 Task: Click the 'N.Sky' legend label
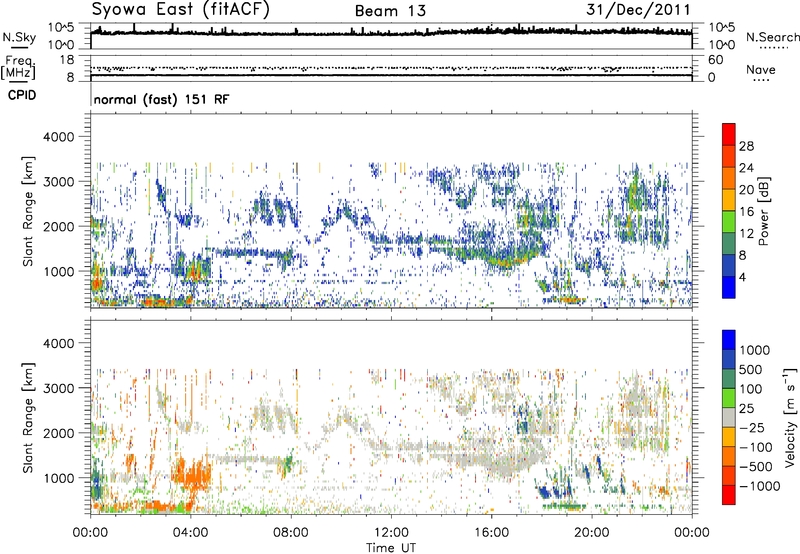pyautogui.click(x=19, y=38)
